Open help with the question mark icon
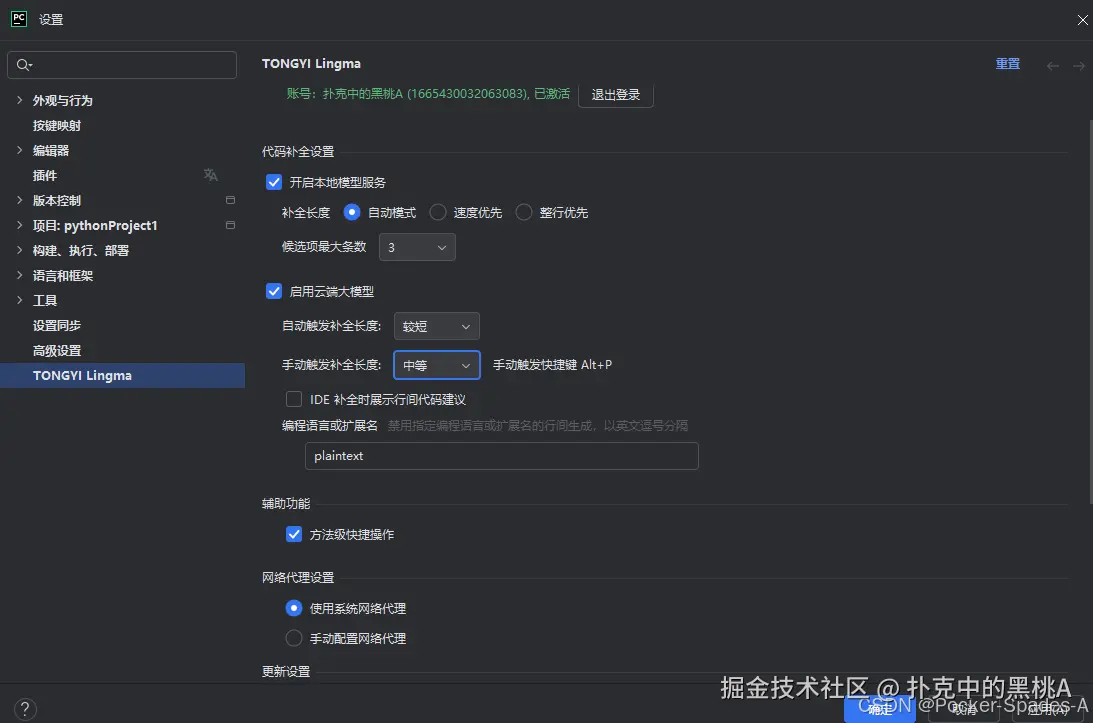1093x723 pixels. tap(24, 709)
